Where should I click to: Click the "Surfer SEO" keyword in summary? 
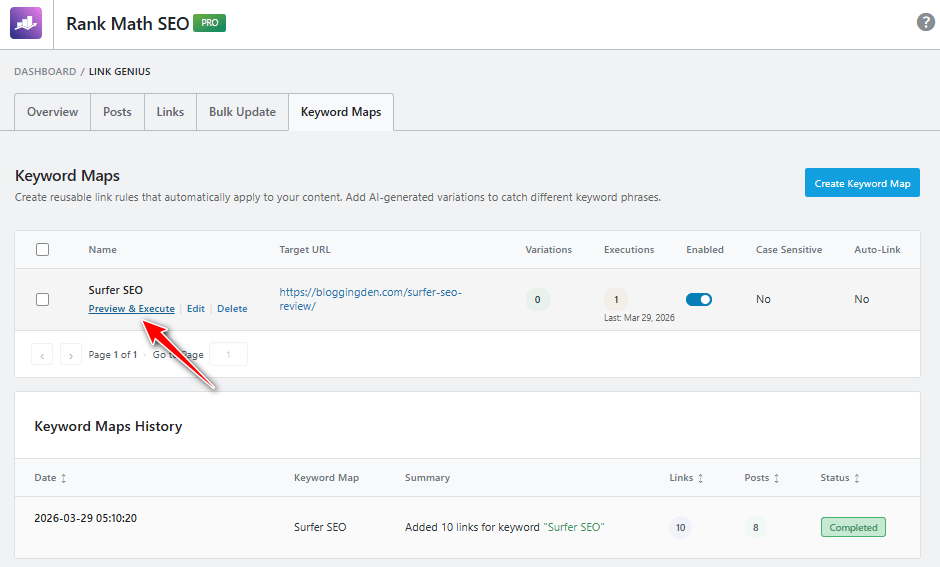[x=574, y=527]
